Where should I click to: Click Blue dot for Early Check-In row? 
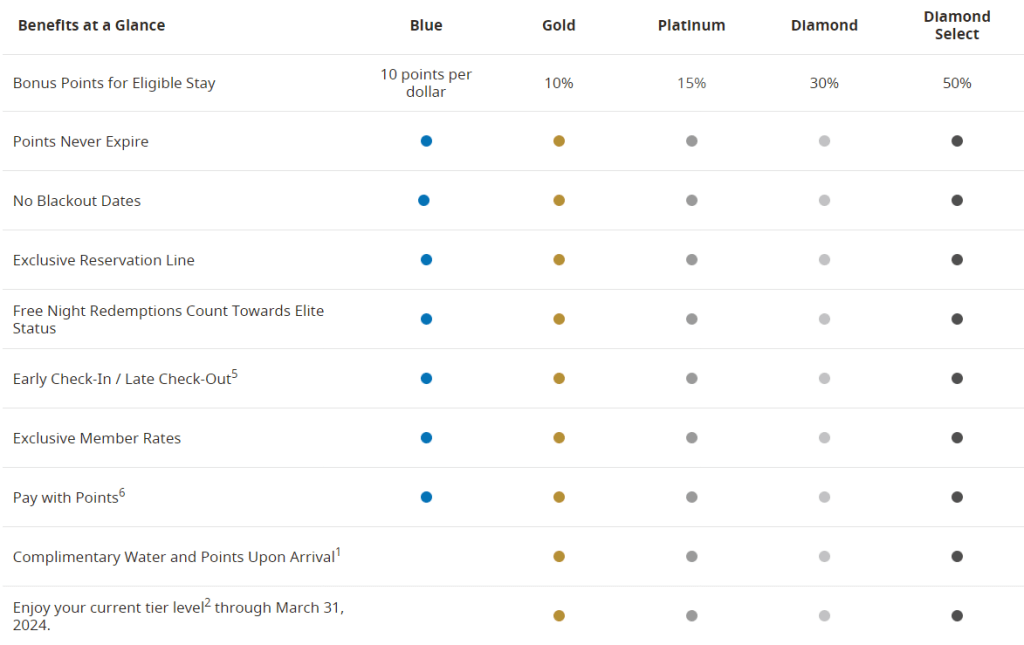coord(426,378)
